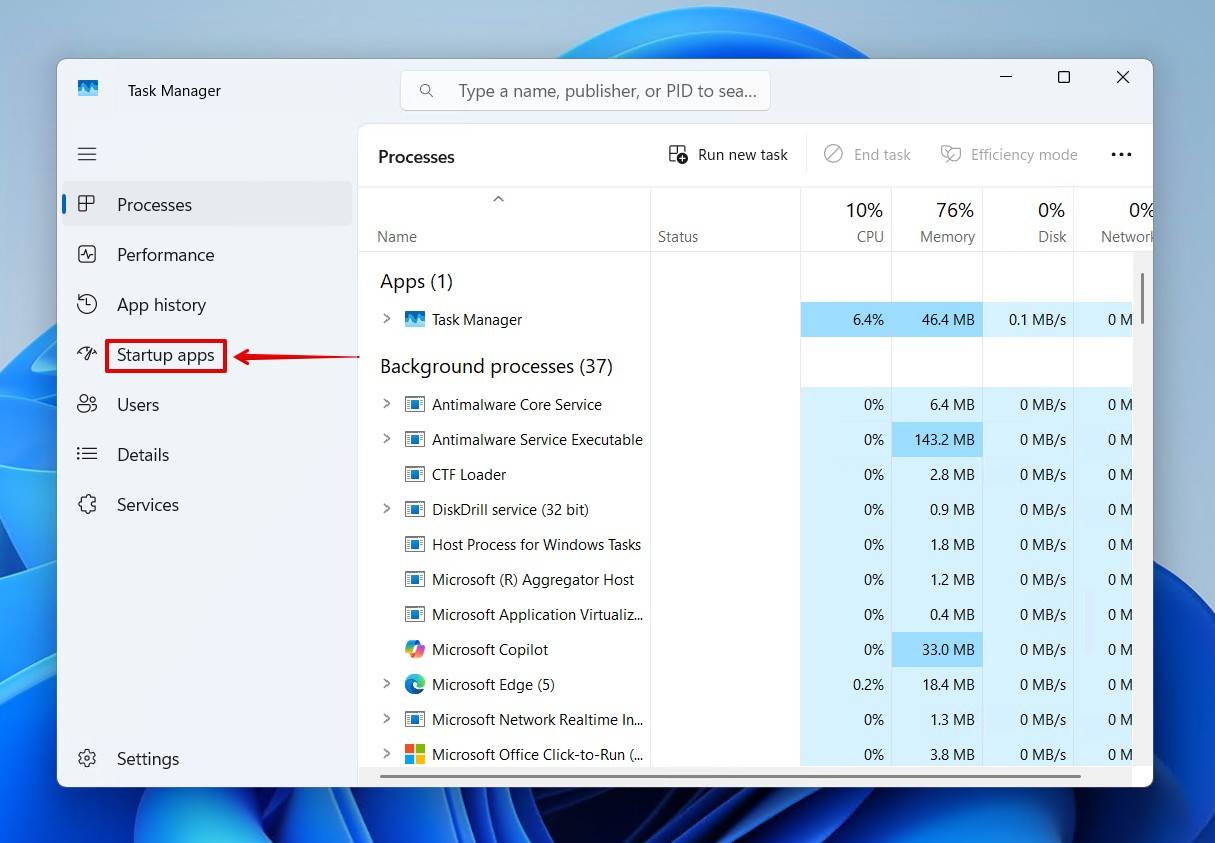Open the hamburger navigation menu
Image resolution: width=1215 pixels, height=843 pixels.
pyautogui.click(x=87, y=154)
